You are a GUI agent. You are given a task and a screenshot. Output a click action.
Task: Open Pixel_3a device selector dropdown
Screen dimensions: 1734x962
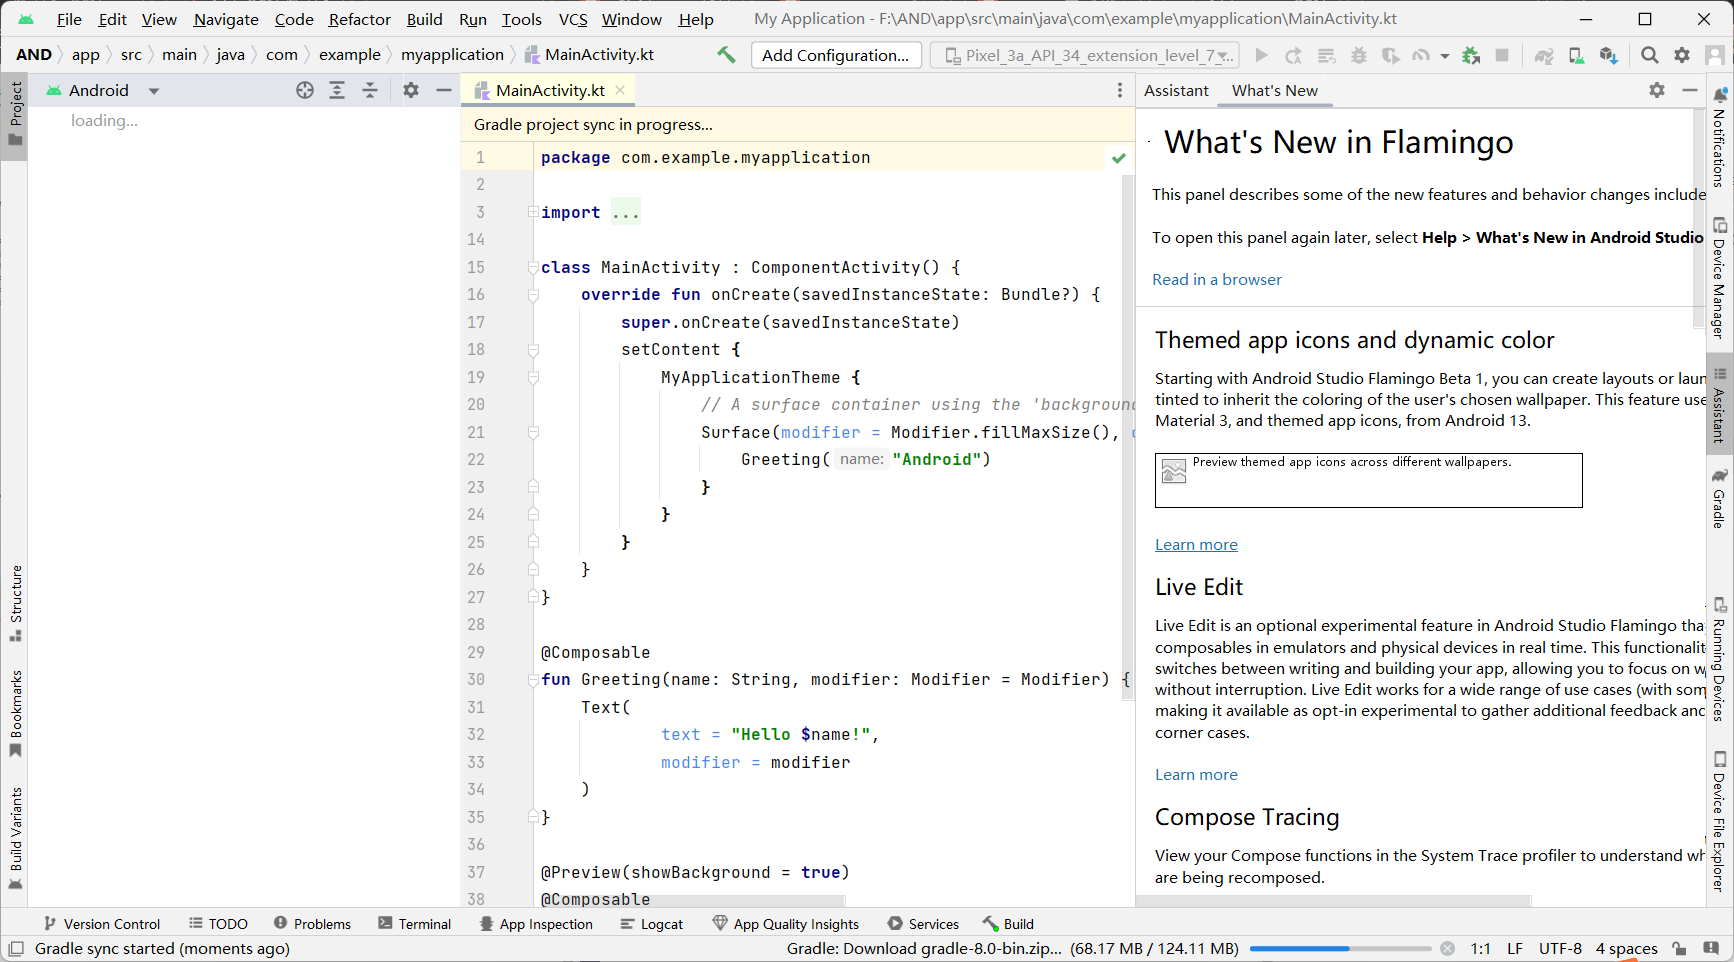click(x=1084, y=55)
